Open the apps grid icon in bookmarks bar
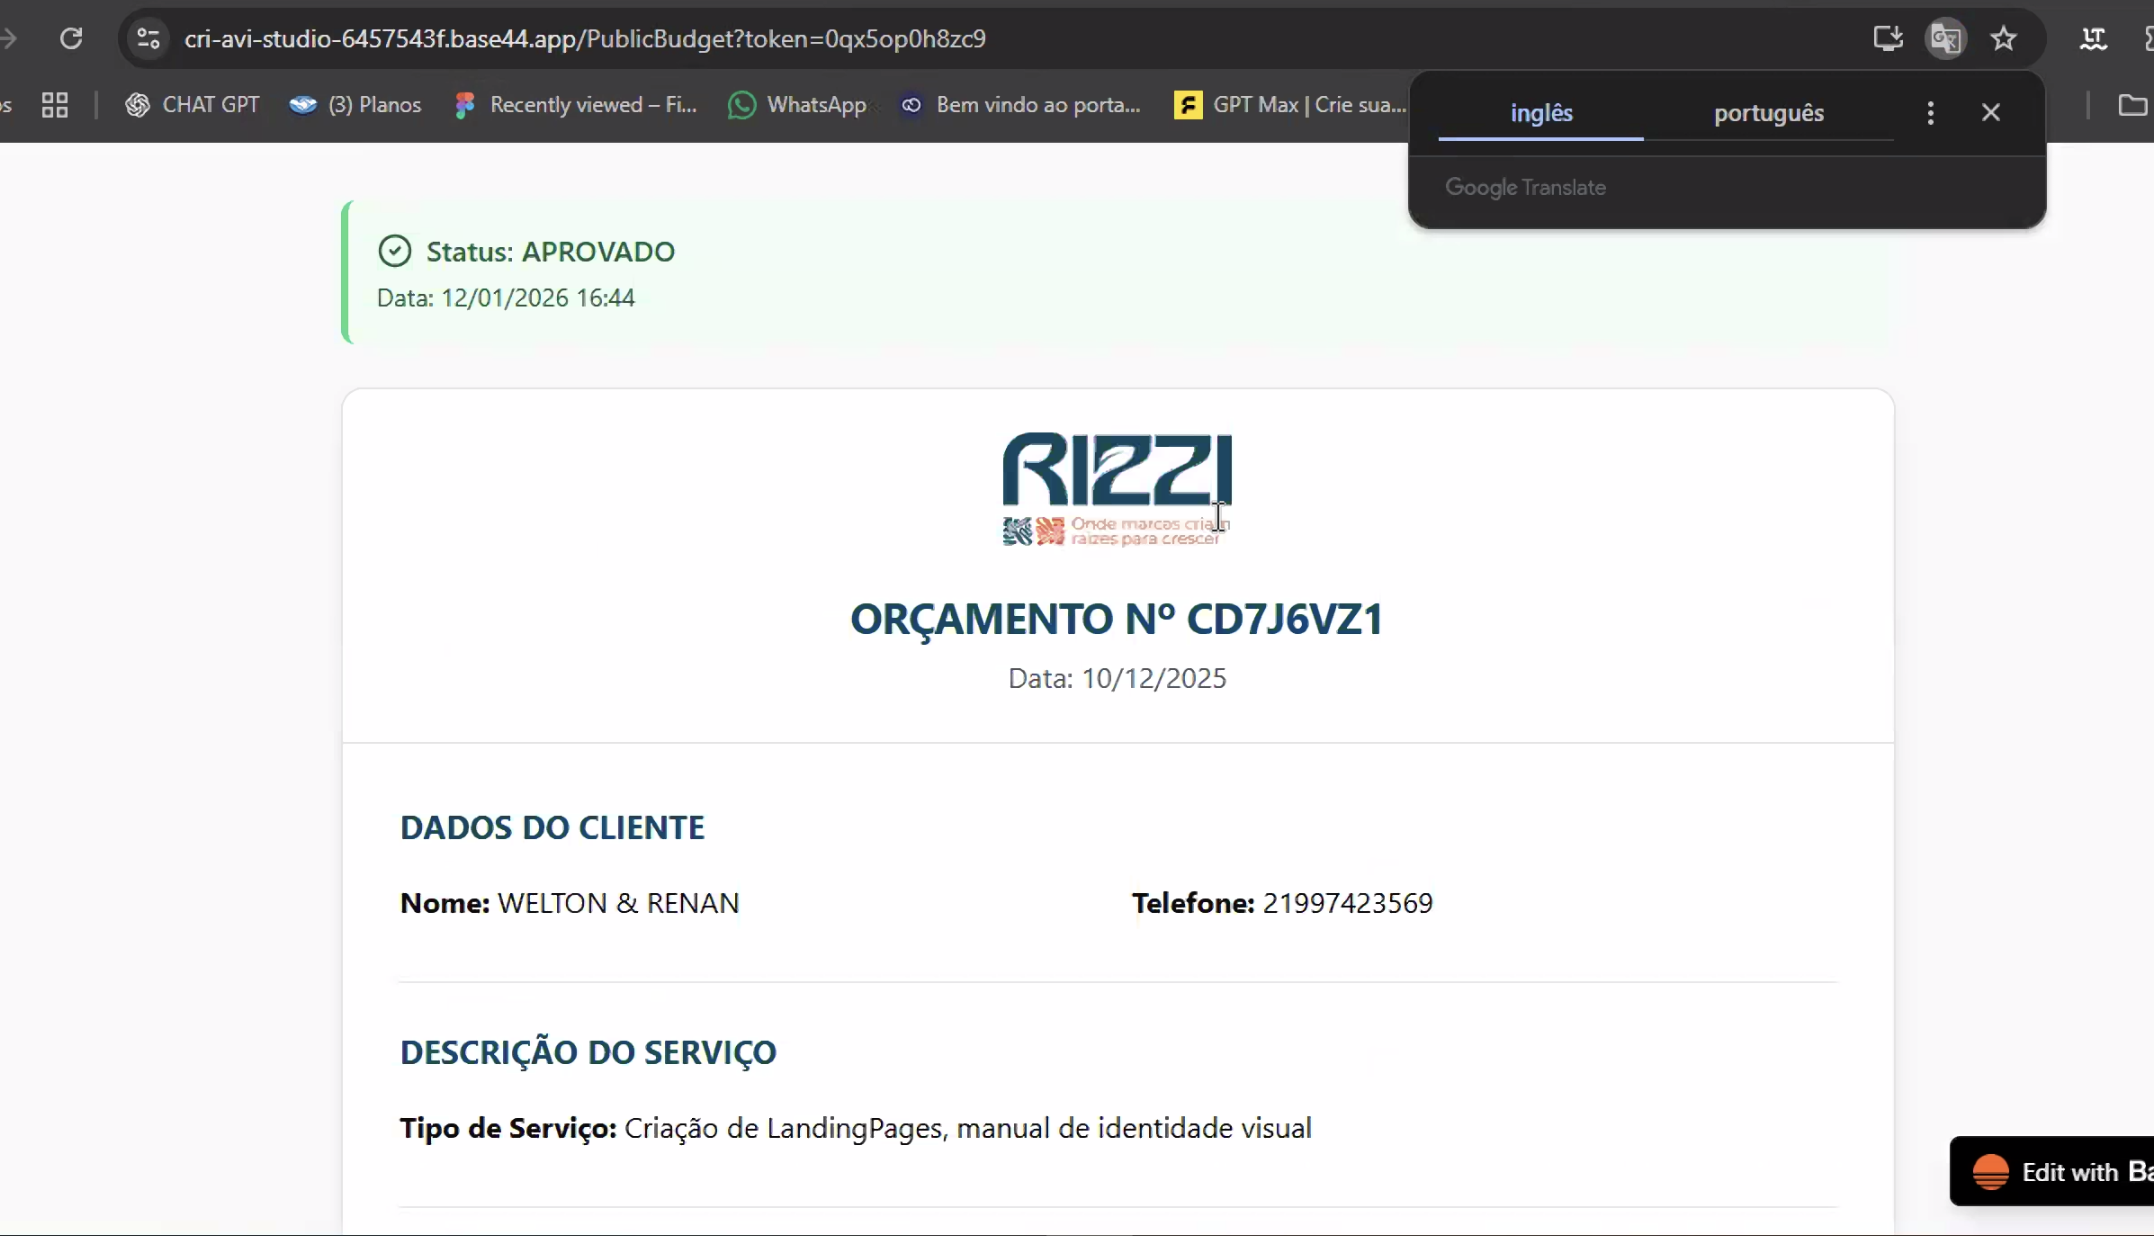 pyautogui.click(x=55, y=105)
